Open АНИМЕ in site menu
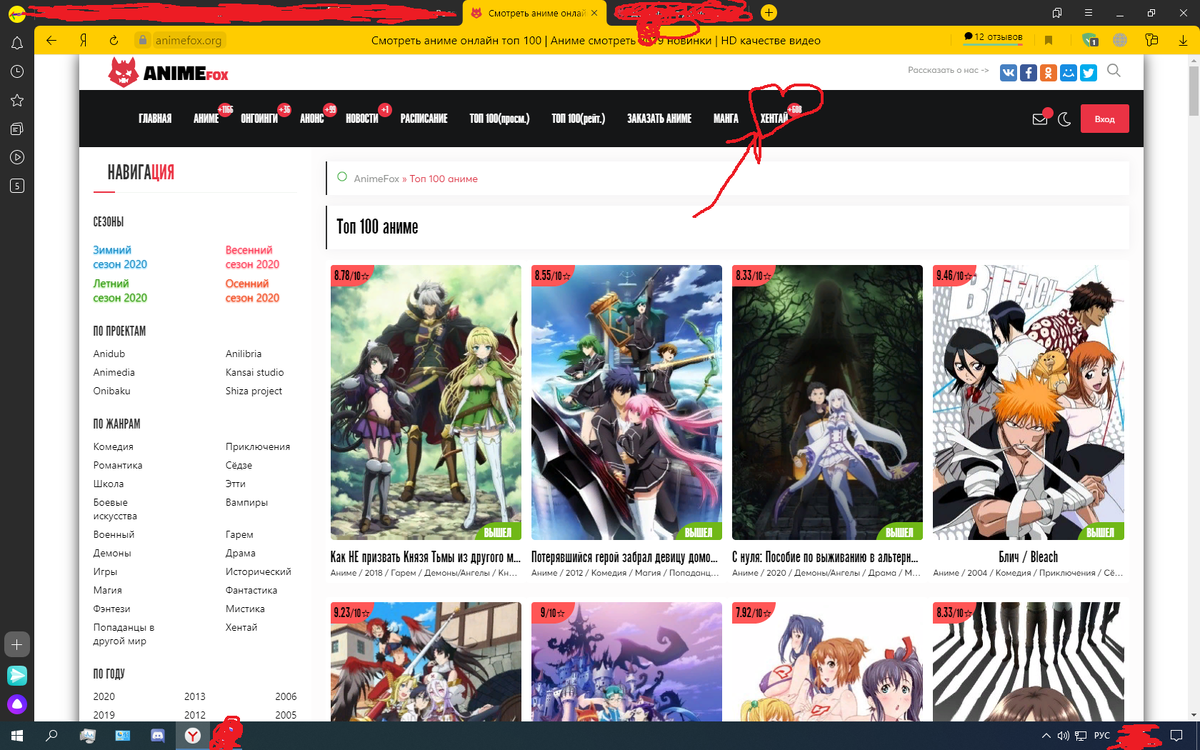This screenshot has width=1200, height=750. [206, 118]
